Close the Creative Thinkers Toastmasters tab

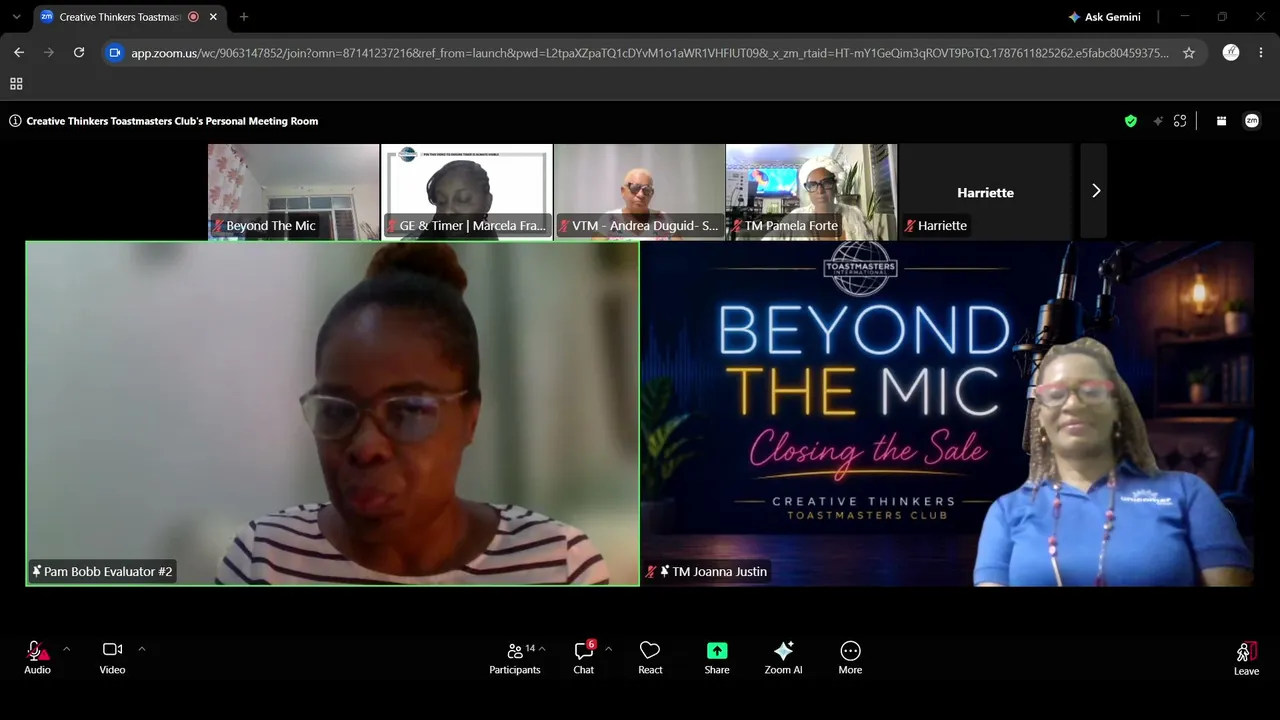[x=213, y=17]
